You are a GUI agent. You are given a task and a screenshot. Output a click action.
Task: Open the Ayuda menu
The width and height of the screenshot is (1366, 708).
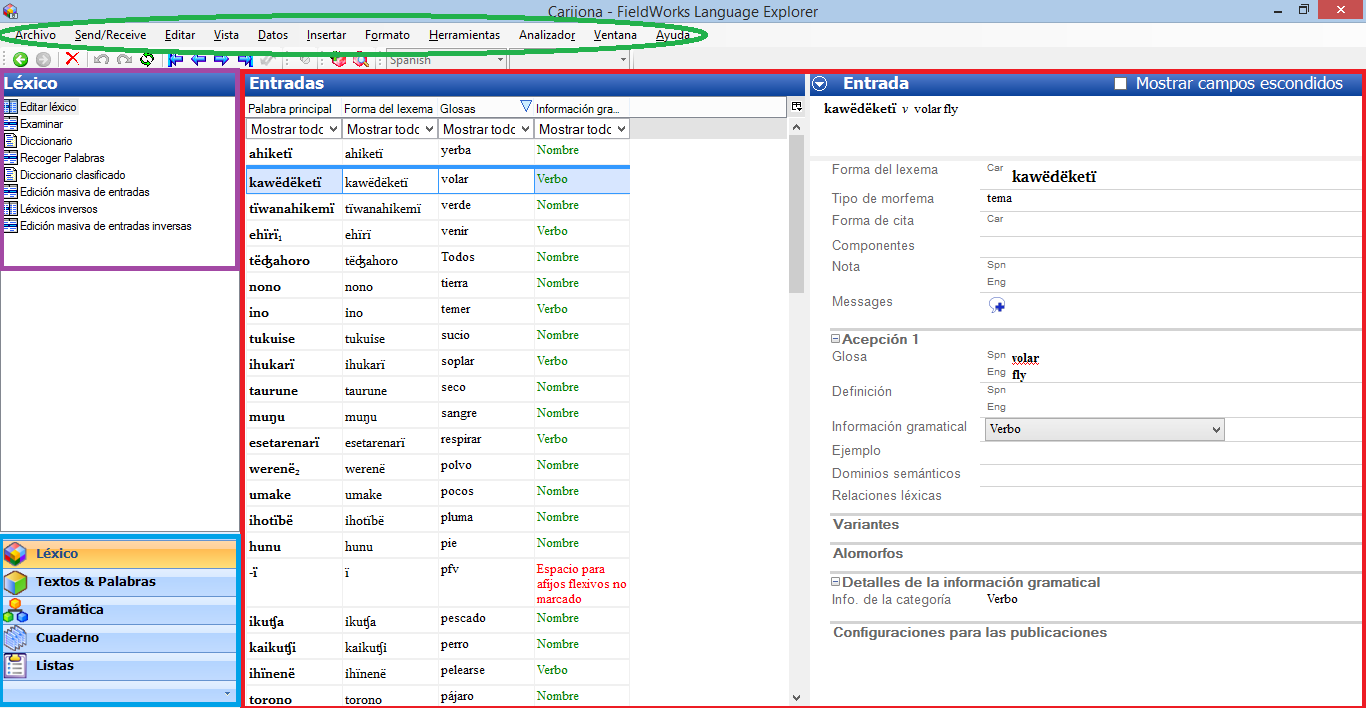pos(673,35)
